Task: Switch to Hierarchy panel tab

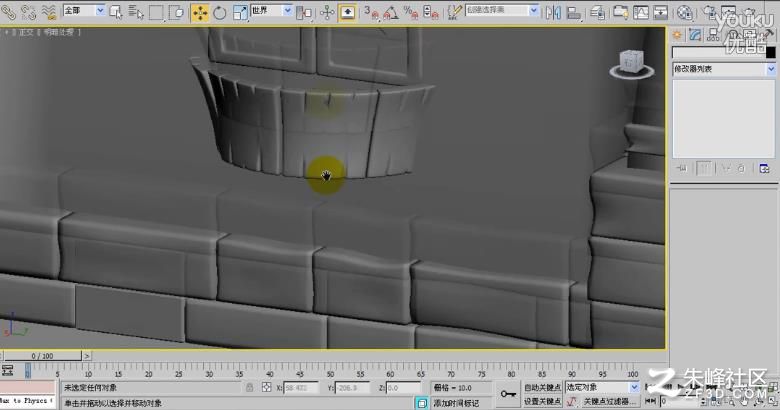Action: click(x=713, y=35)
